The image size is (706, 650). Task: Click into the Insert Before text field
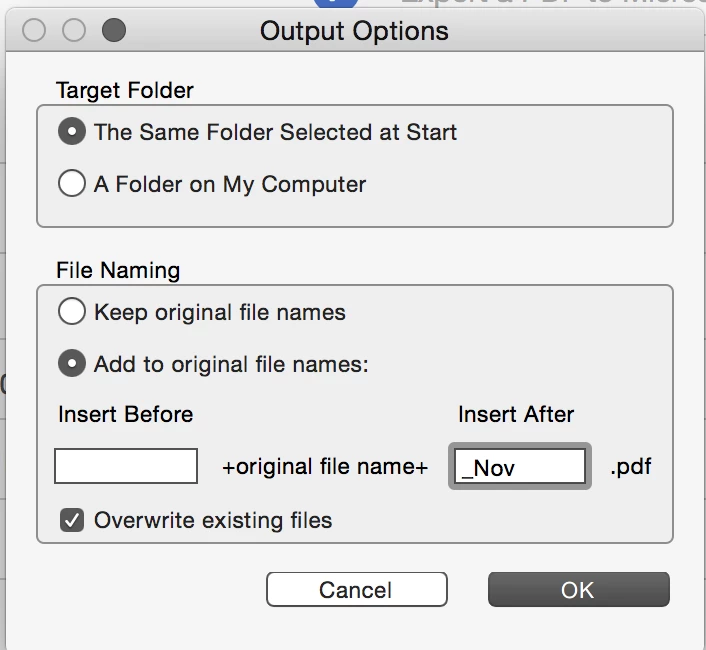click(x=126, y=466)
